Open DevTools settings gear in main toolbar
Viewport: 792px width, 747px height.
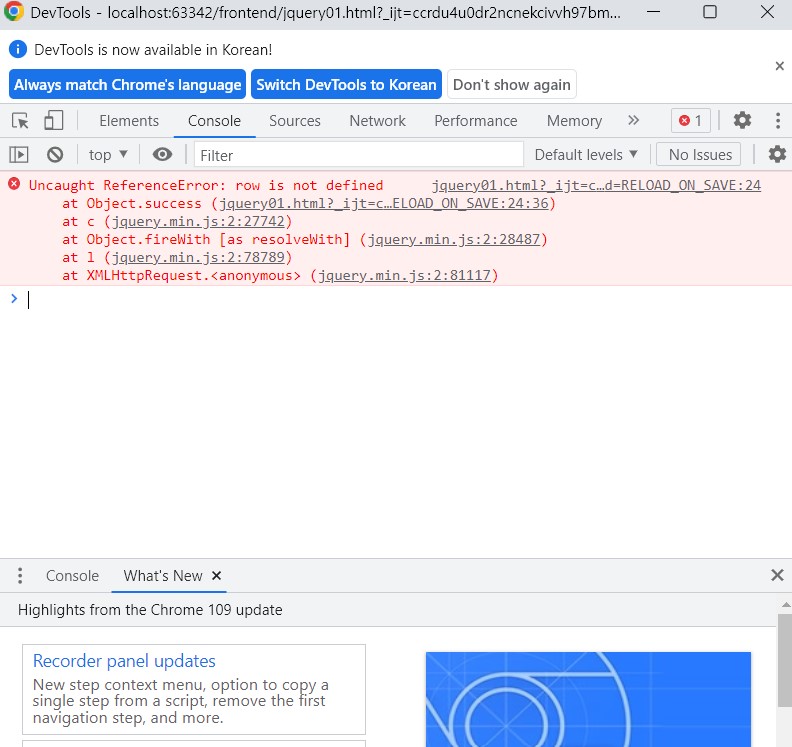(742, 121)
